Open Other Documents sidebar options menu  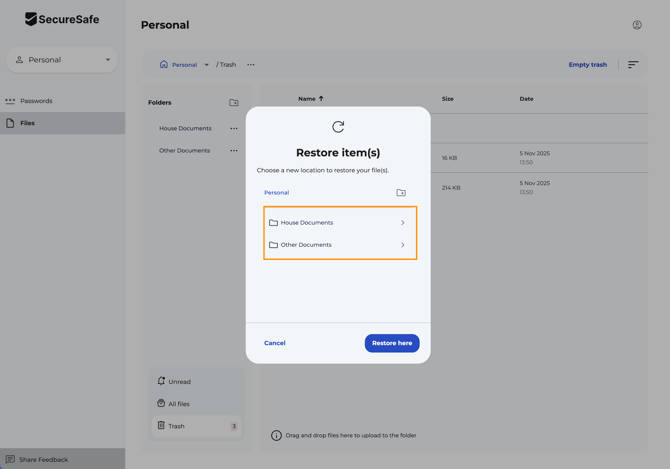[x=234, y=151]
